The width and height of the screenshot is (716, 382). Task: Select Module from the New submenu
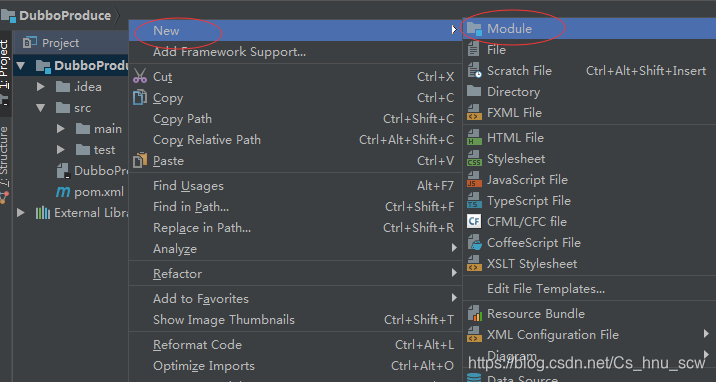click(590, 29)
